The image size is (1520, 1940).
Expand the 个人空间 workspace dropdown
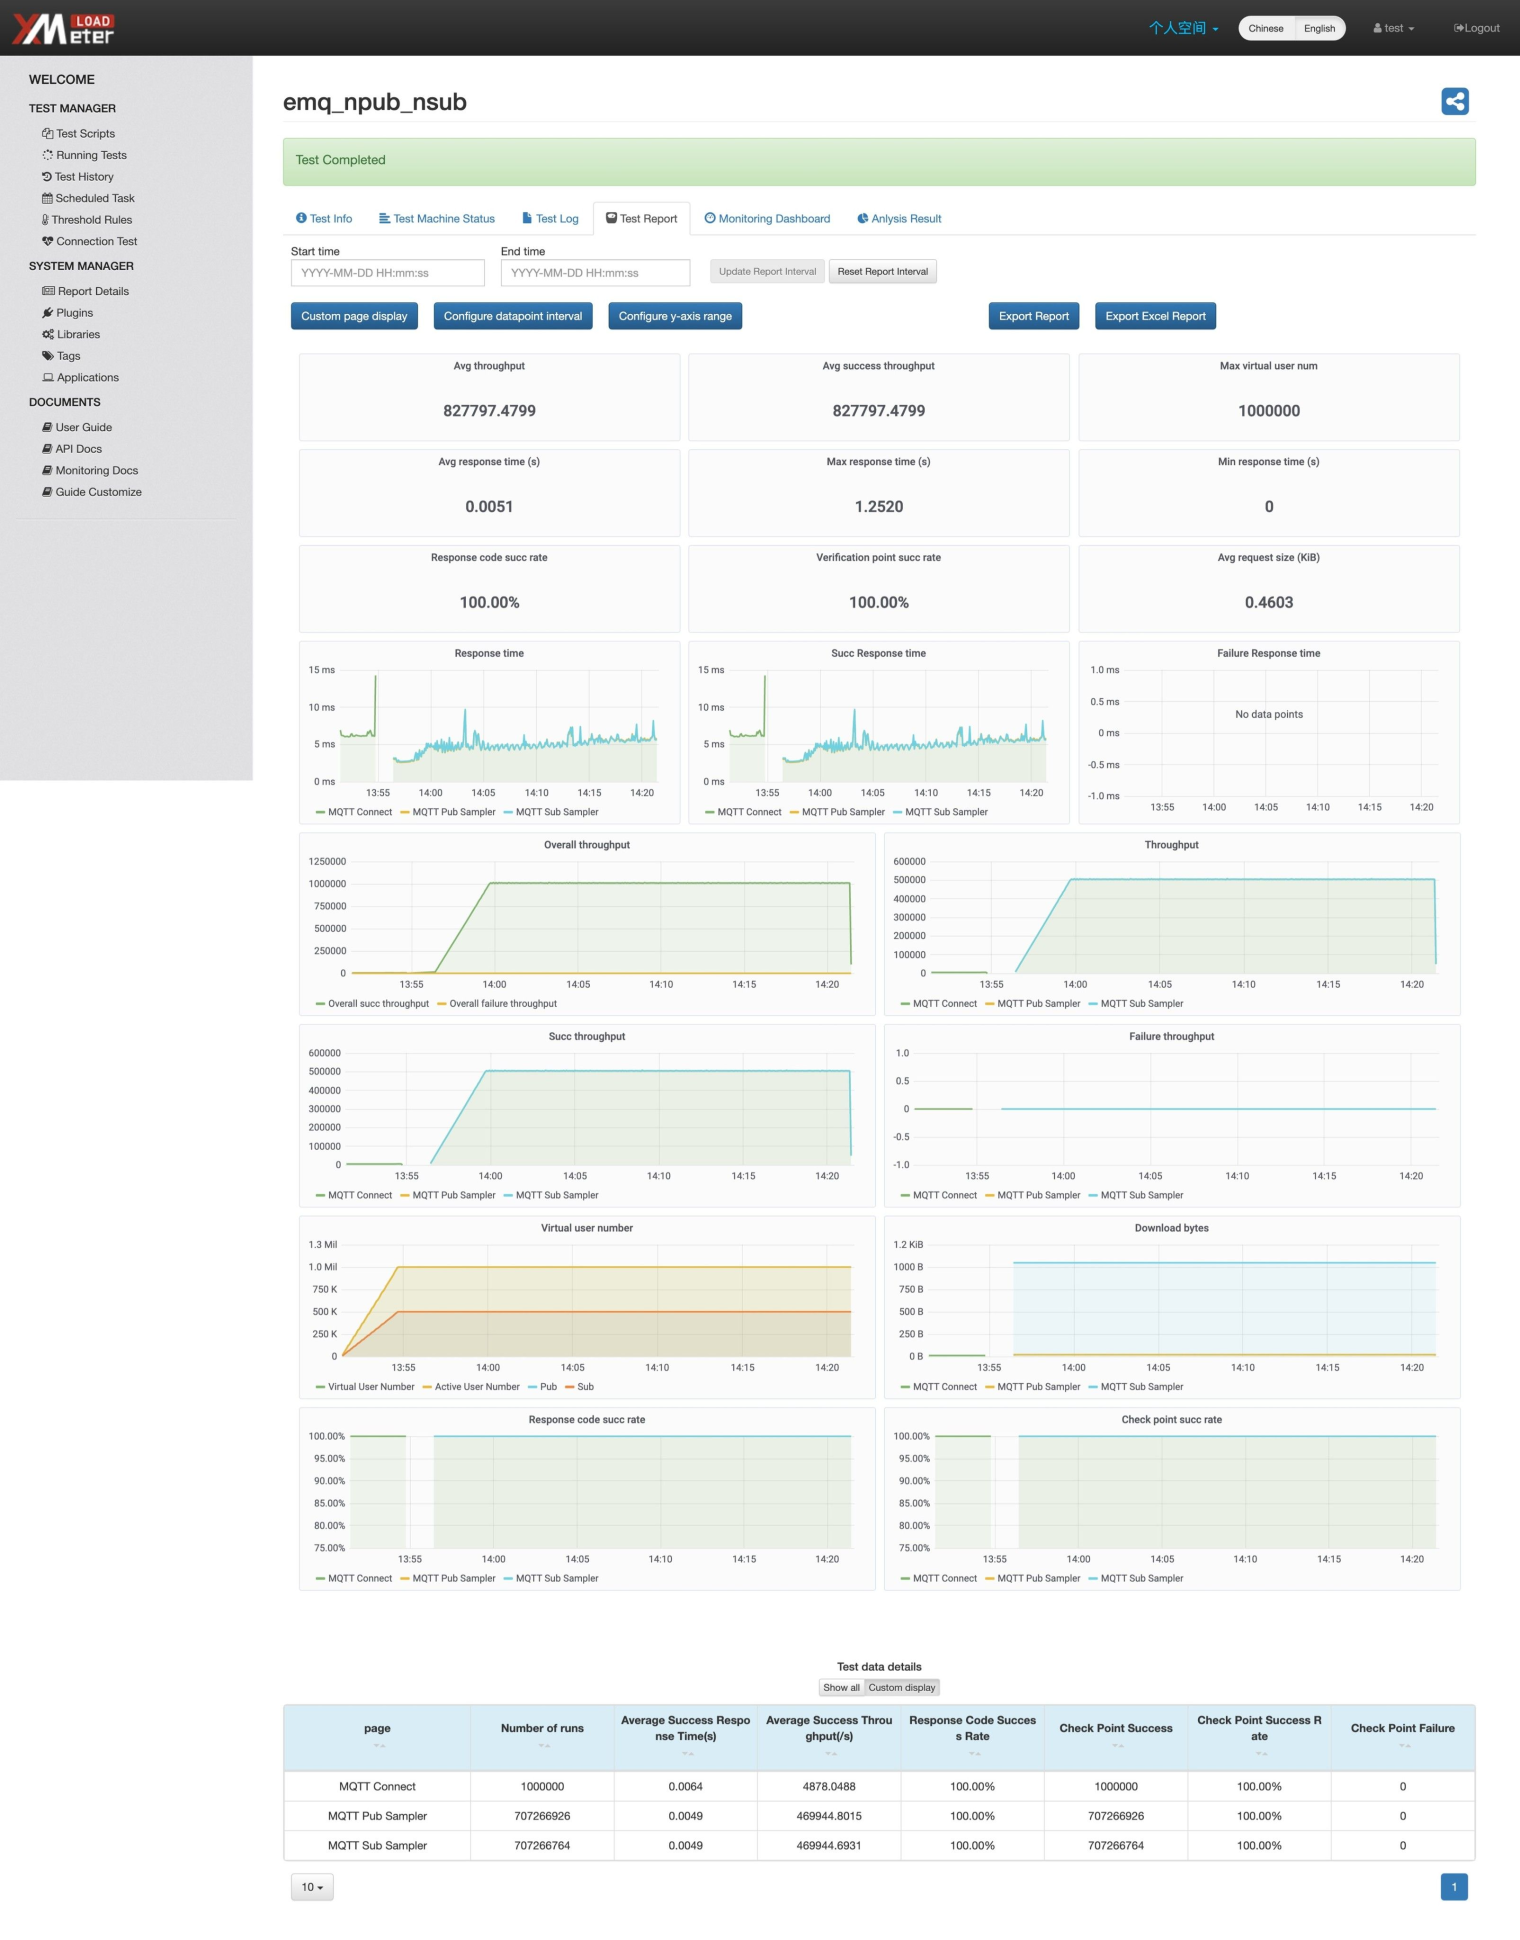1183,28
